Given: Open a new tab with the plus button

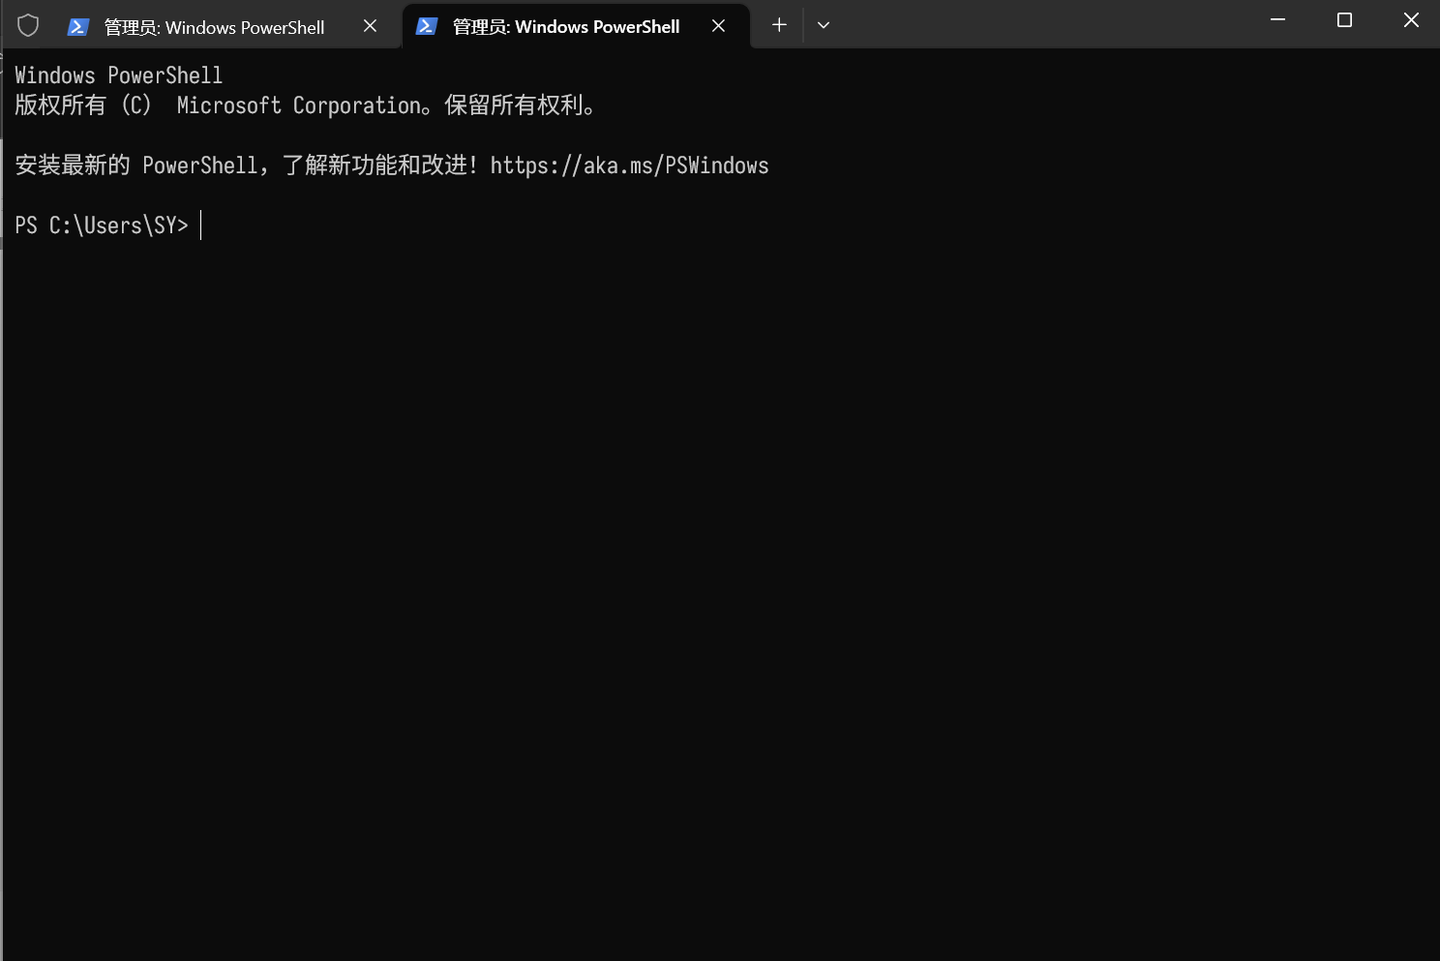Looking at the screenshot, I should click(778, 25).
